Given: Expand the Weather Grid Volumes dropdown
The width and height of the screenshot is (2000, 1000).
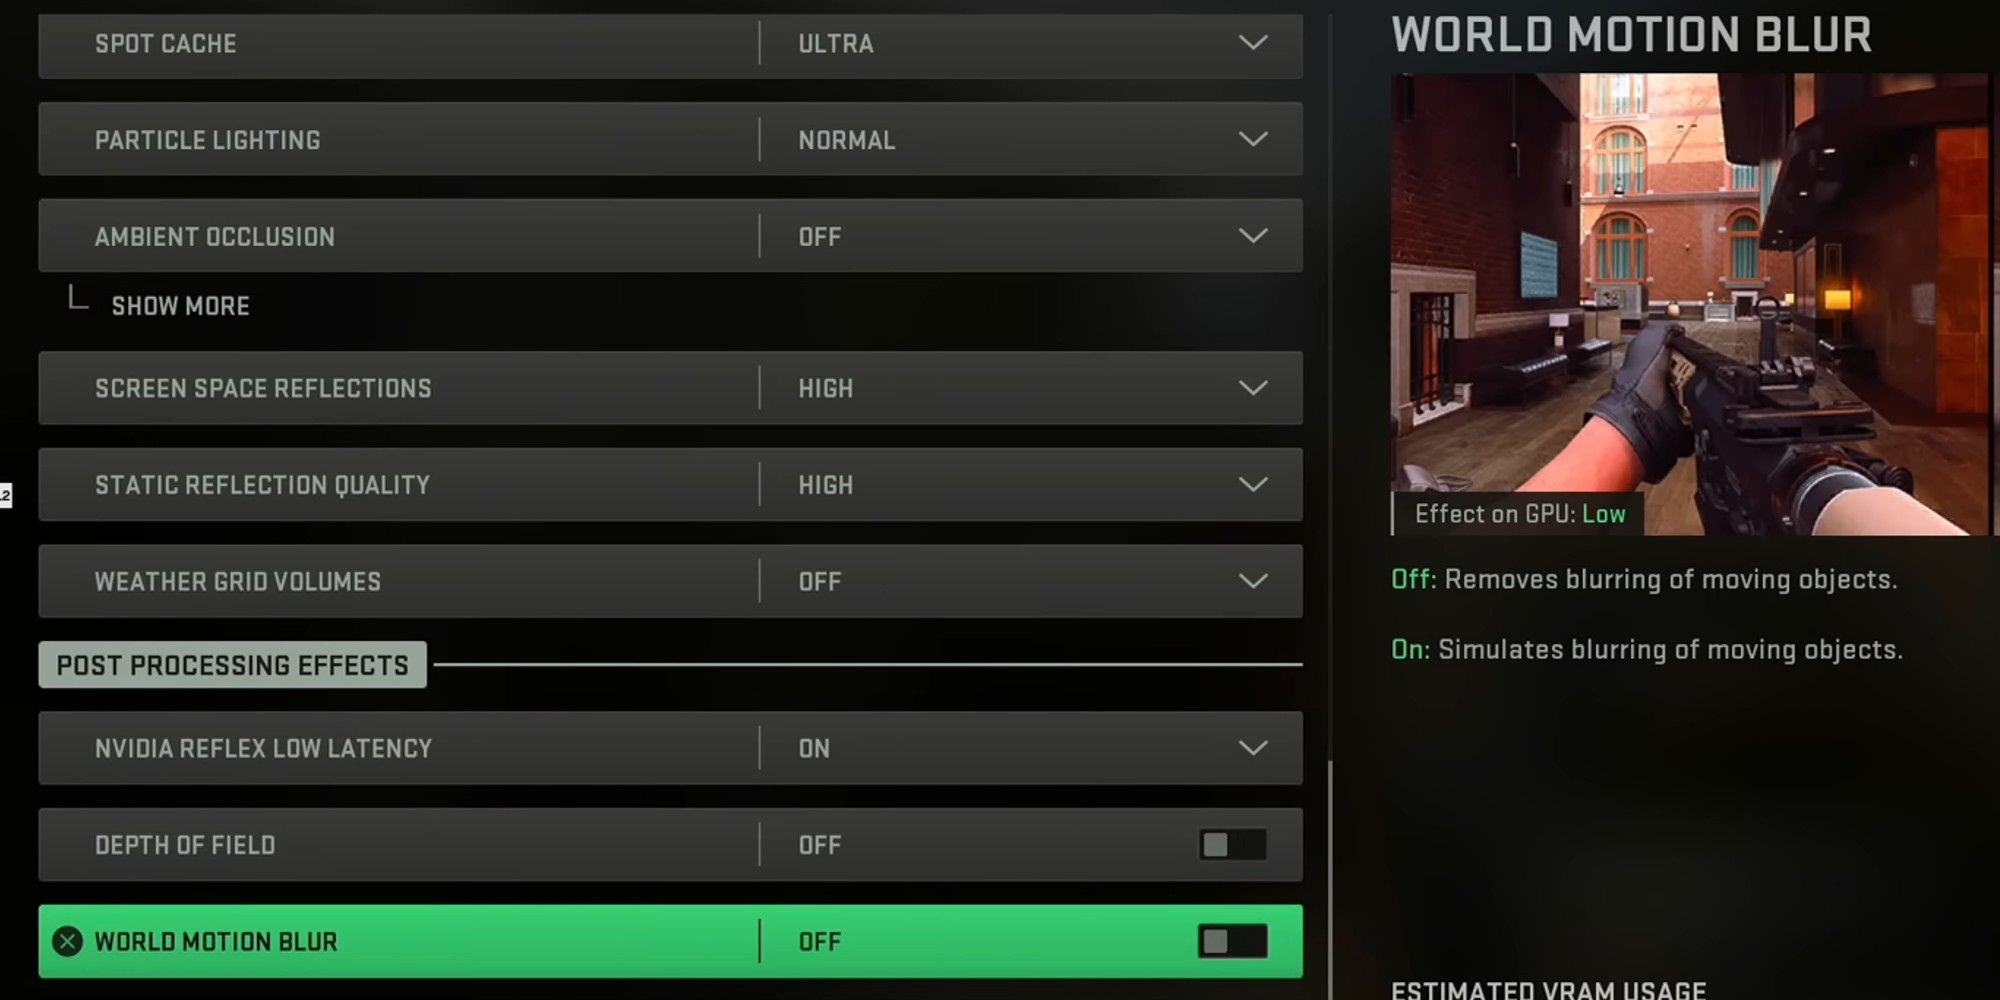Looking at the screenshot, I should [670, 581].
